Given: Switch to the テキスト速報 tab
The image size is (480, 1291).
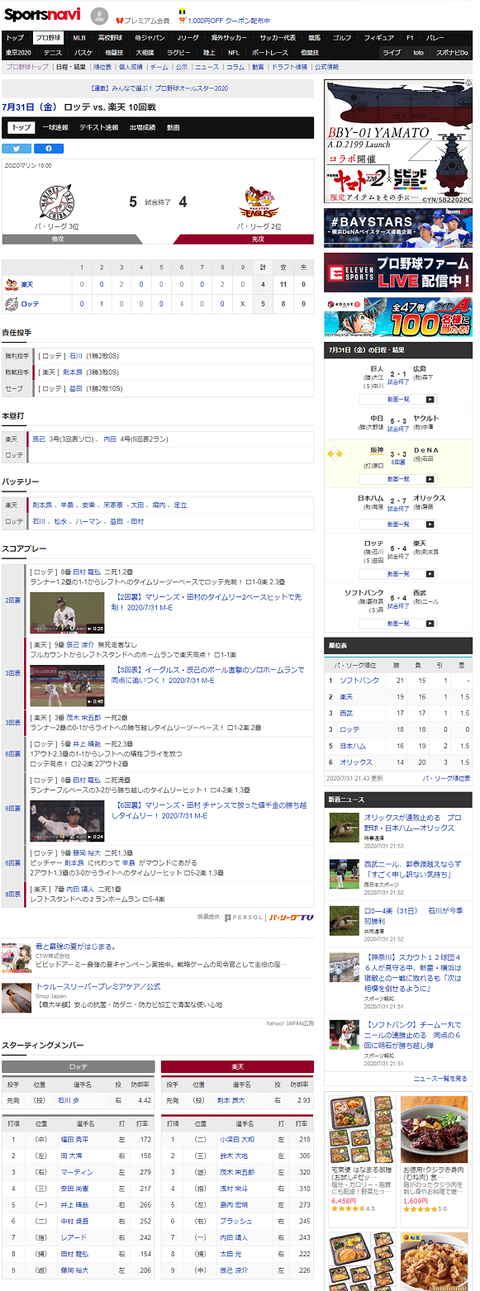Looking at the screenshot, I should pyautogui.click(x=99, y=128).
